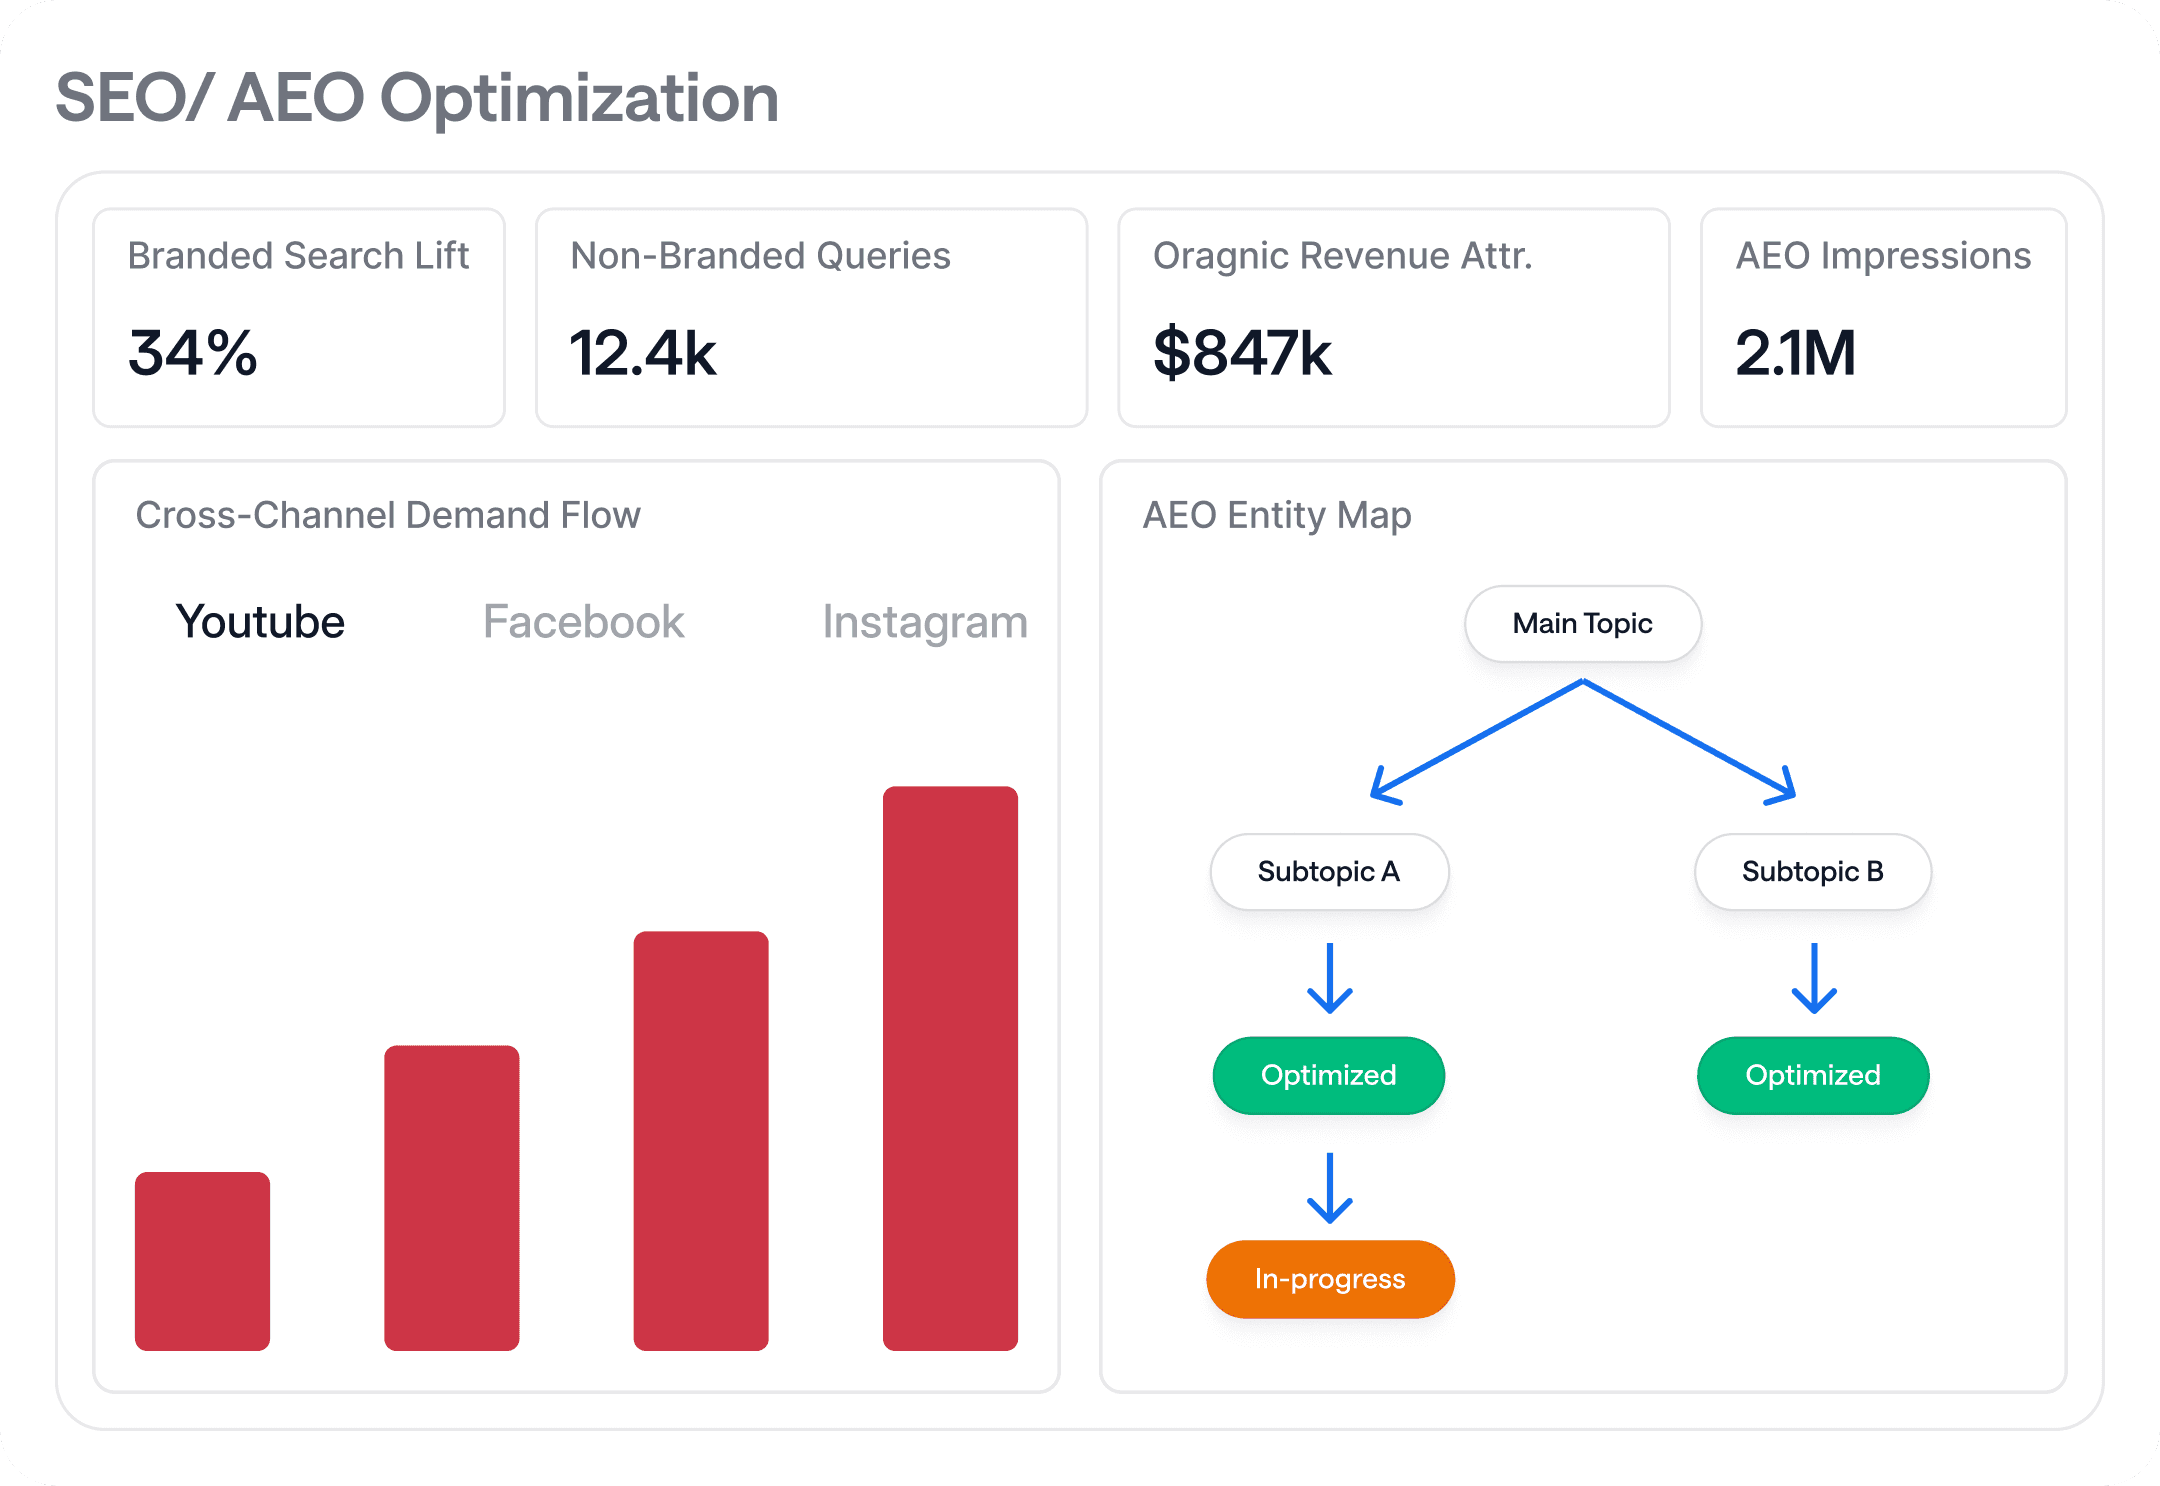The width and height of the screenshot is (2160, 1486).
Task: Click the Organic Revenue Attr. card
Action: click(x=1393, y=317)
